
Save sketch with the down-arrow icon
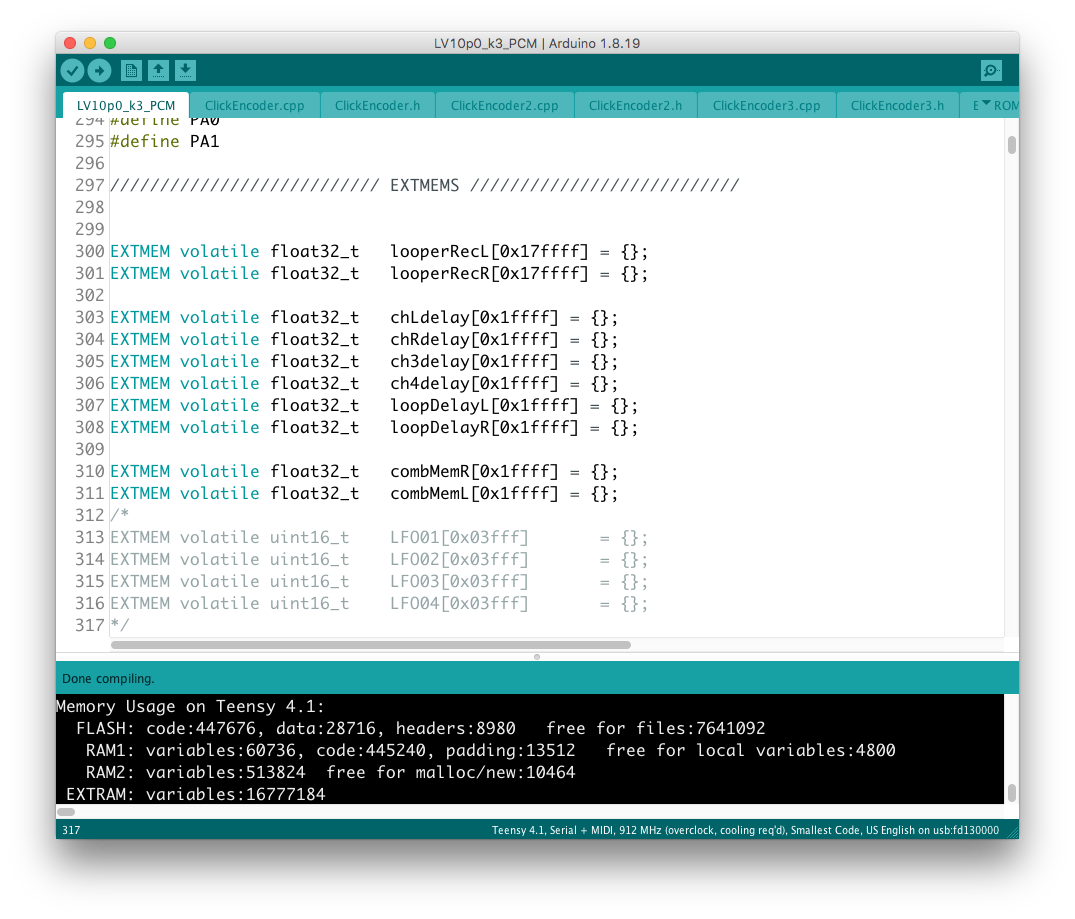(x=185, y=71)
